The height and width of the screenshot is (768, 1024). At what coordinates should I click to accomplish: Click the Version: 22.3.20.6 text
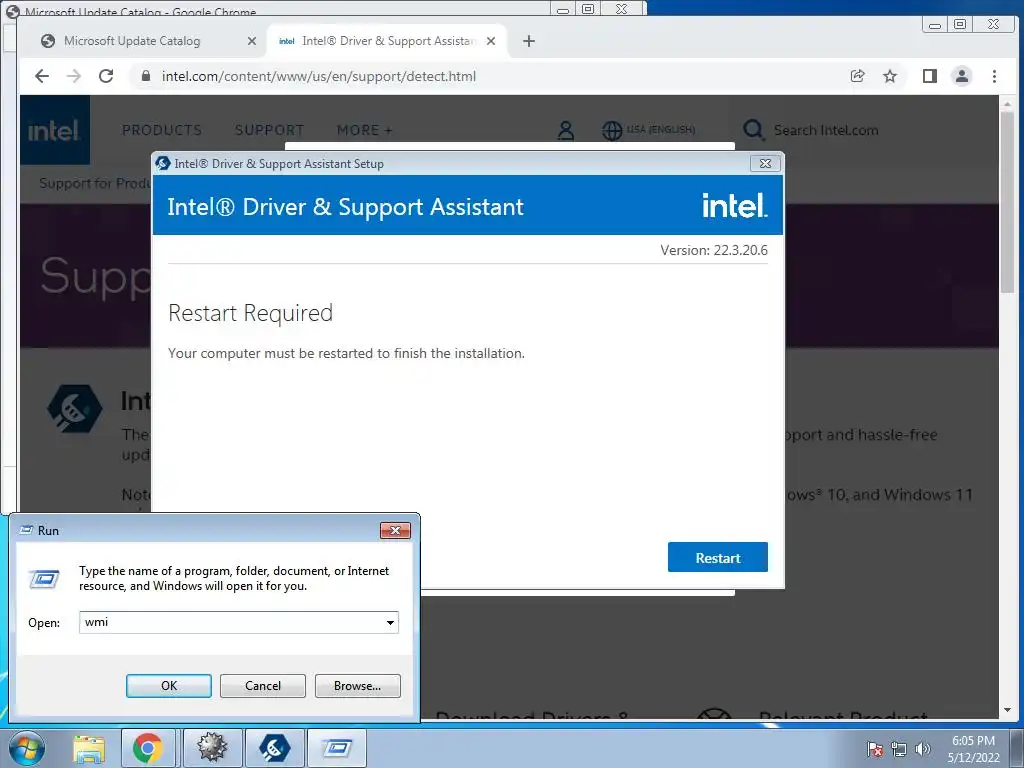714,250
